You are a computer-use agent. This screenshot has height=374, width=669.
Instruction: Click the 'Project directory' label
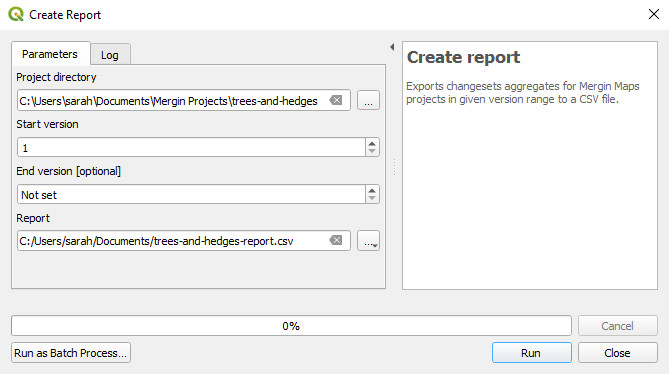point(56,77)
